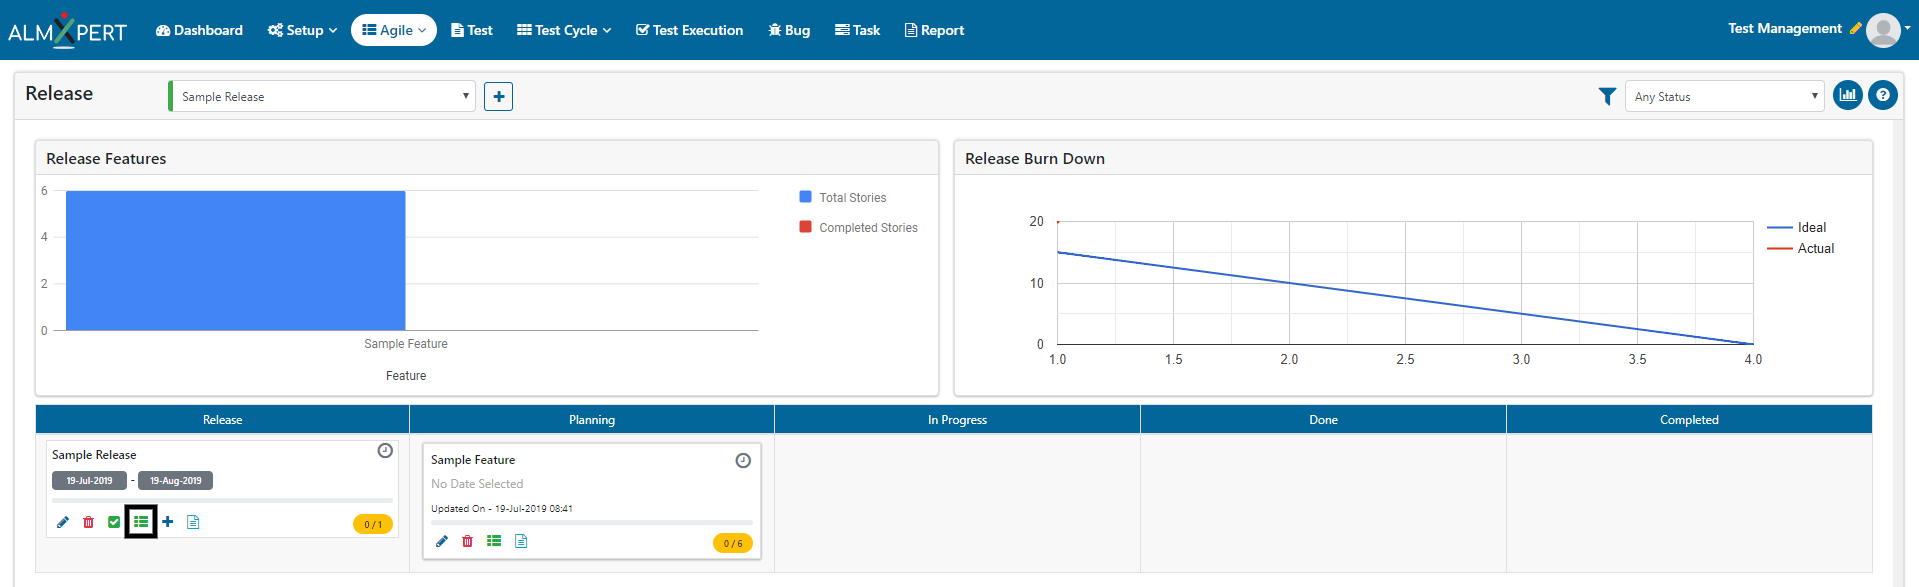Edit Sample Release with the pencil icon
This screenshot has height=587, width=1919.
tap(63, 522)
